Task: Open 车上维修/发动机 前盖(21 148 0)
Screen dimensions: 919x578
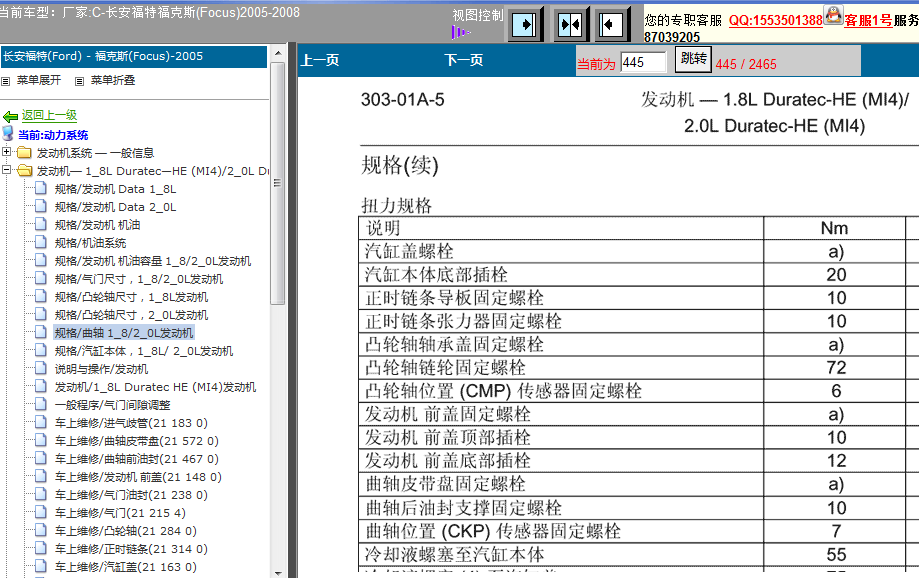Action: 138,477
